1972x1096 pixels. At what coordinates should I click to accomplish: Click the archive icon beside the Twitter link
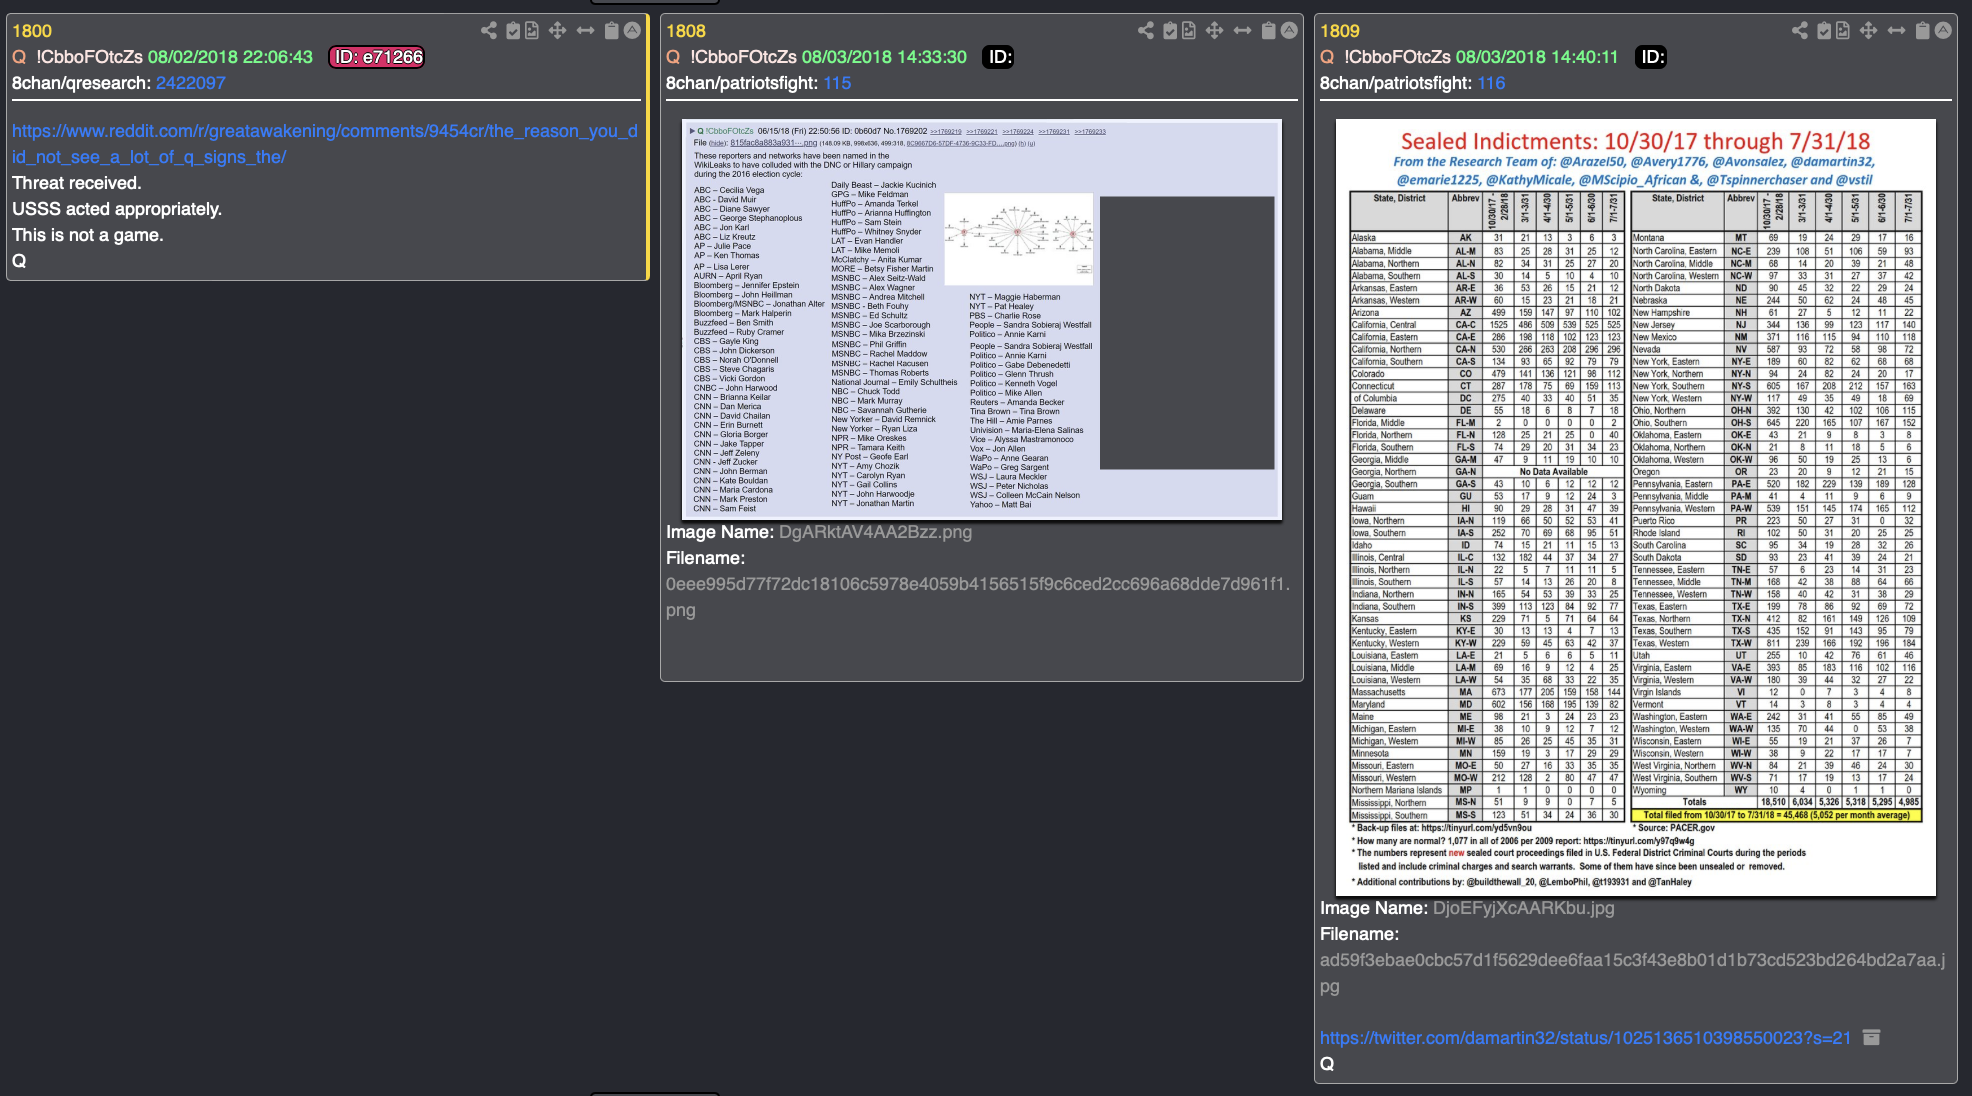pos(1872,1037)
